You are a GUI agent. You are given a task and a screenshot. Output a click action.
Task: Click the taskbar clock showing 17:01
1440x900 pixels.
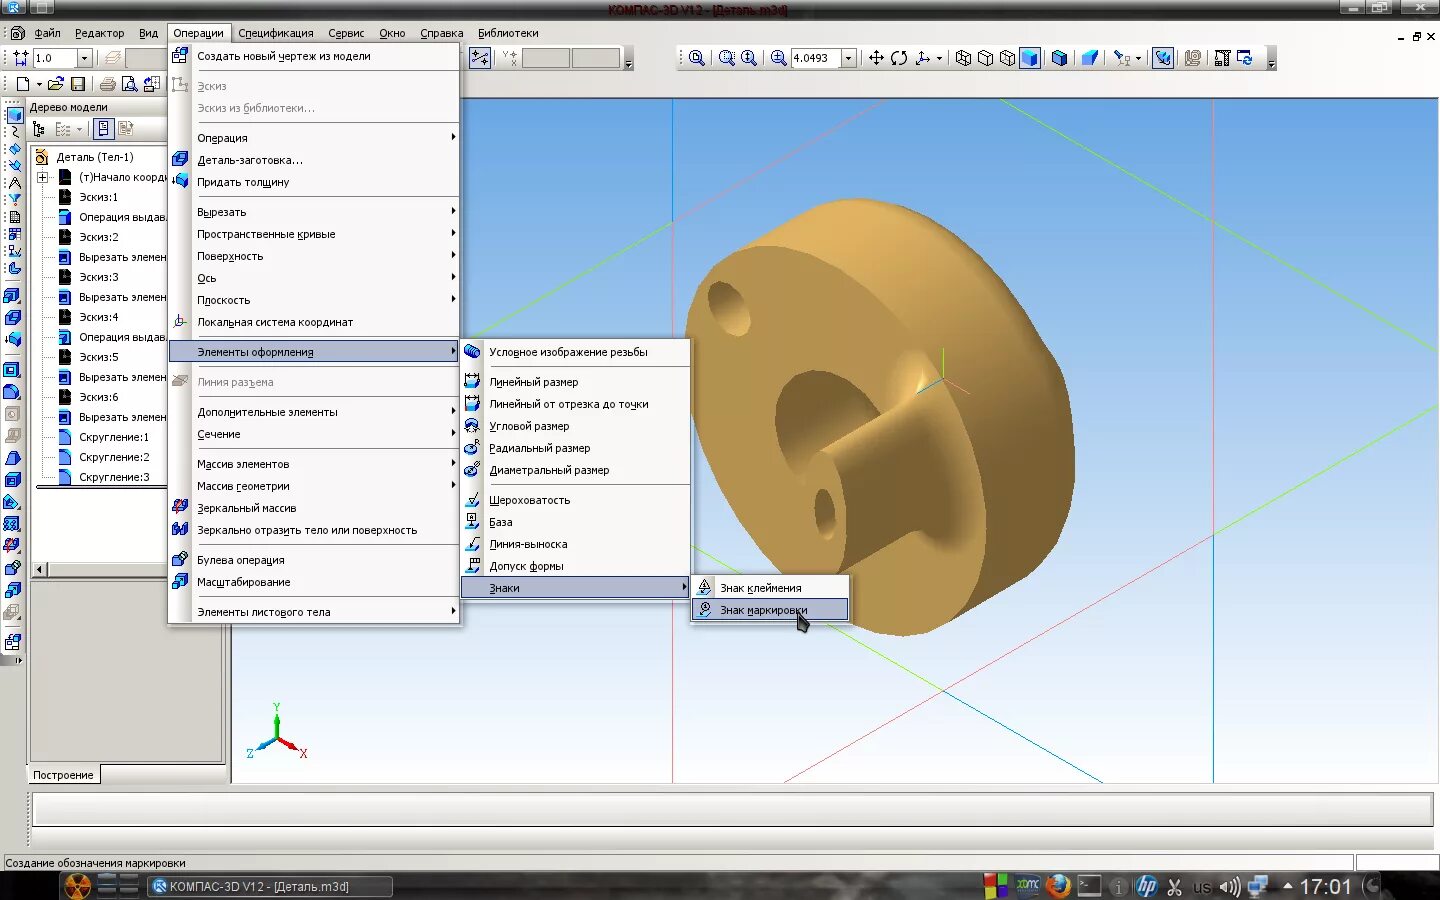click(1325, 886)
